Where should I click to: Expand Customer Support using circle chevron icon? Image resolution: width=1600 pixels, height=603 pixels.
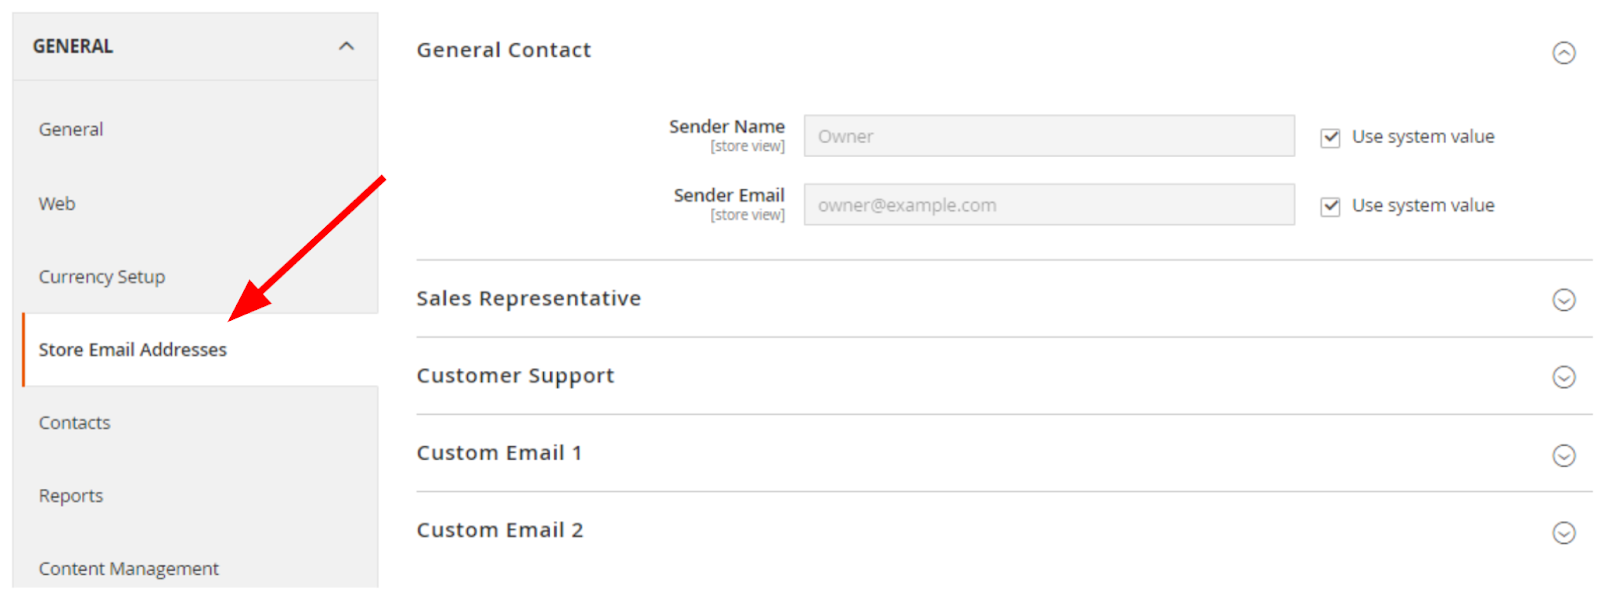coord(1563,377)
